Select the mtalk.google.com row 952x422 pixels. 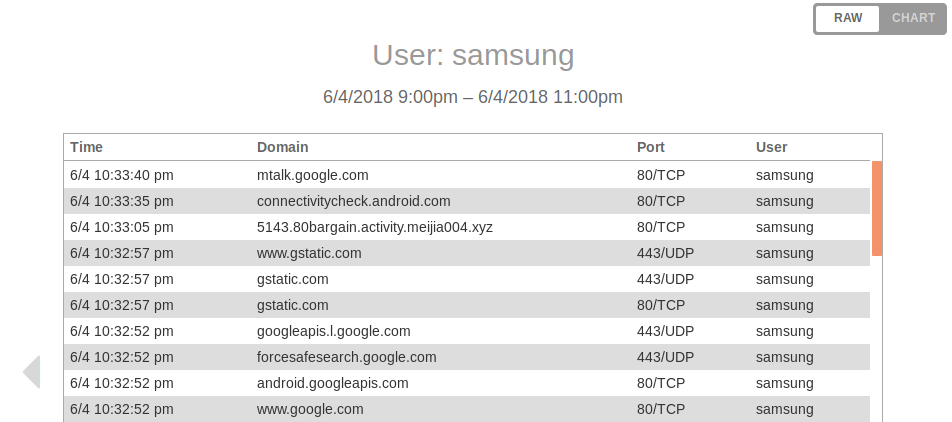tap(313, 175)
